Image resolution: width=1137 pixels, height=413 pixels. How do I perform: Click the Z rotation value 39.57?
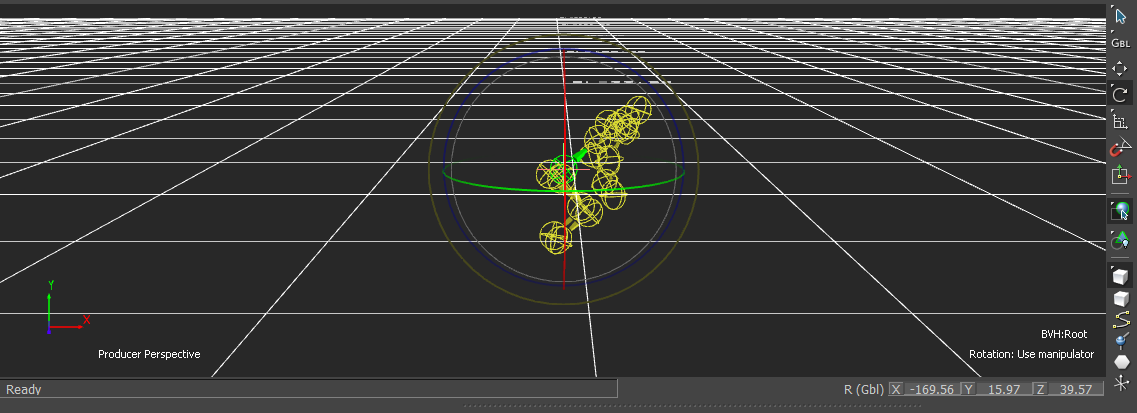[1075, 389]
